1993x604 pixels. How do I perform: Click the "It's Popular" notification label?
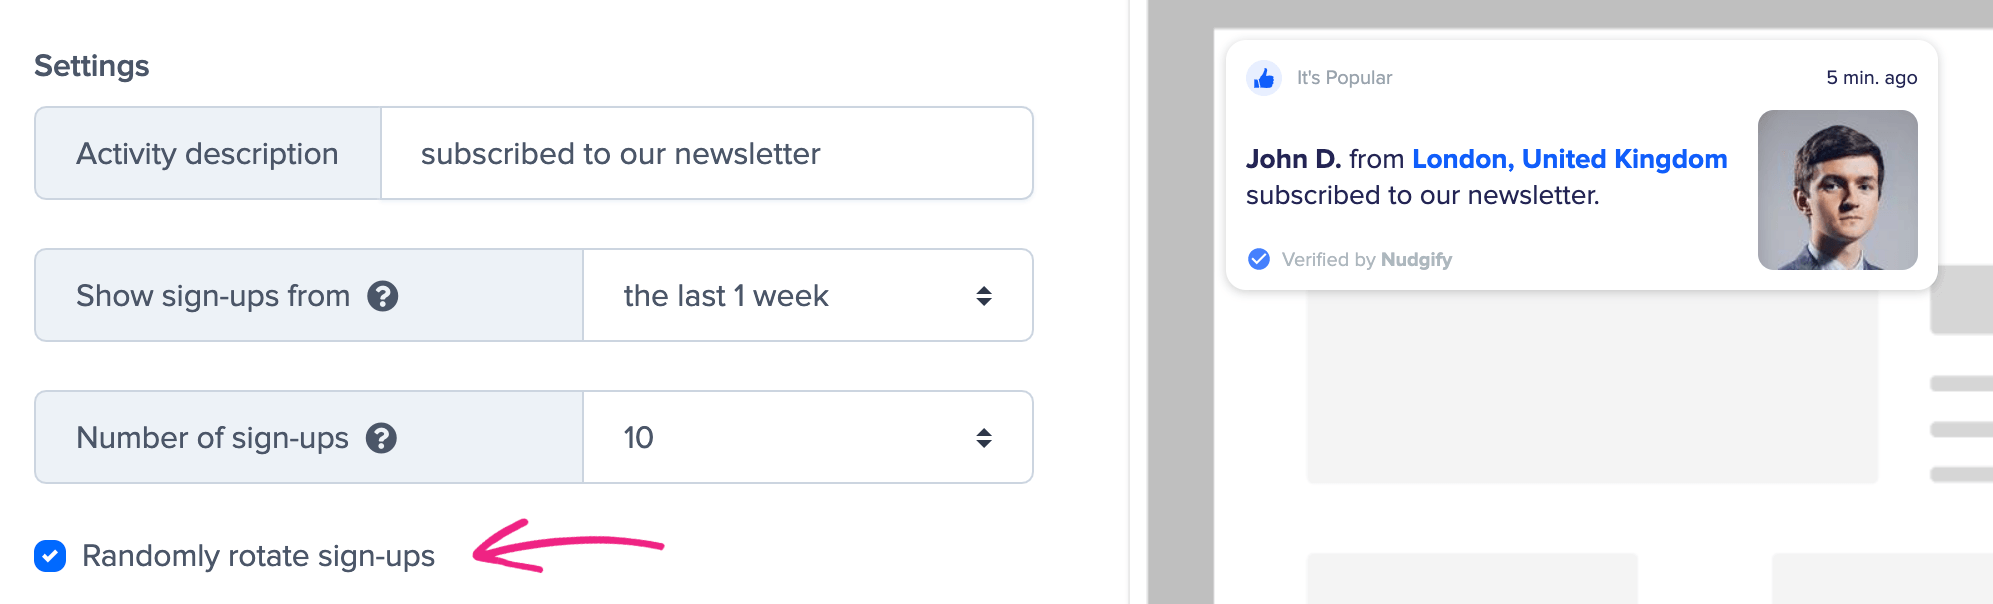1344,78
